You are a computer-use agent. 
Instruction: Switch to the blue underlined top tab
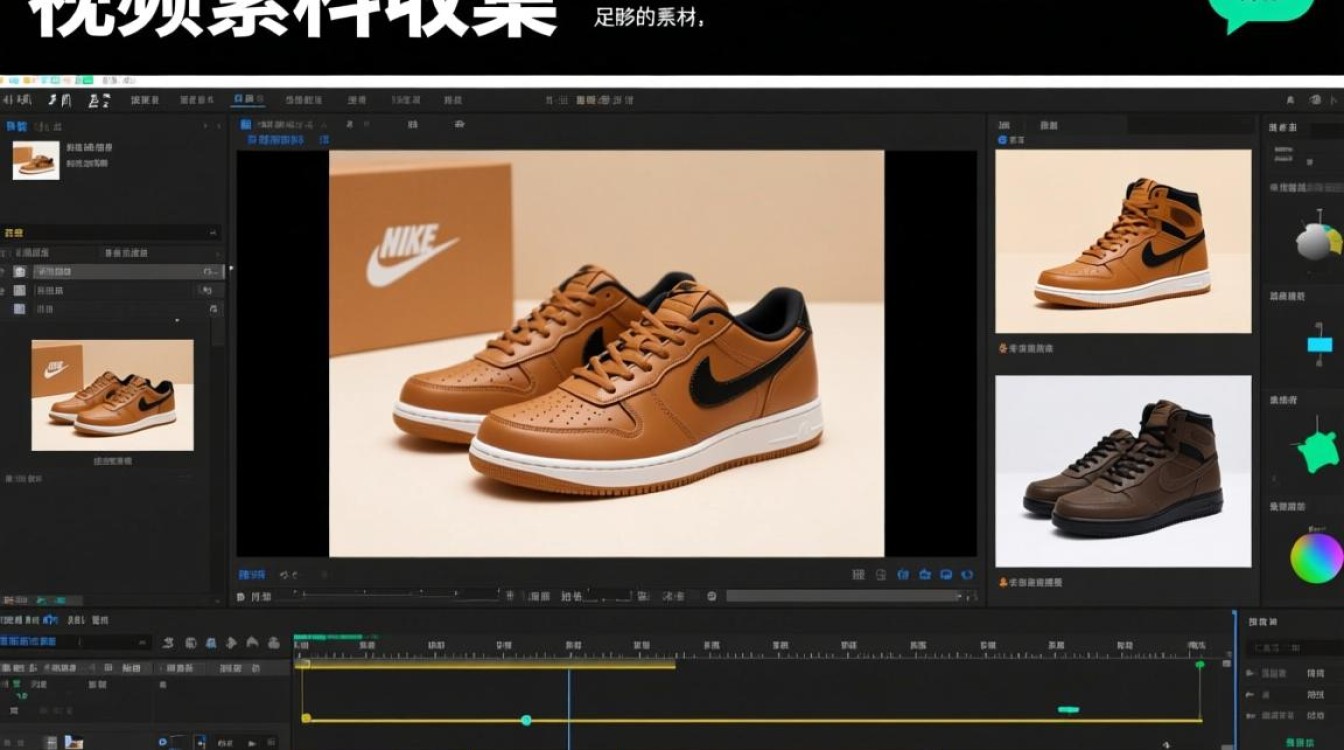coord(248,100)
